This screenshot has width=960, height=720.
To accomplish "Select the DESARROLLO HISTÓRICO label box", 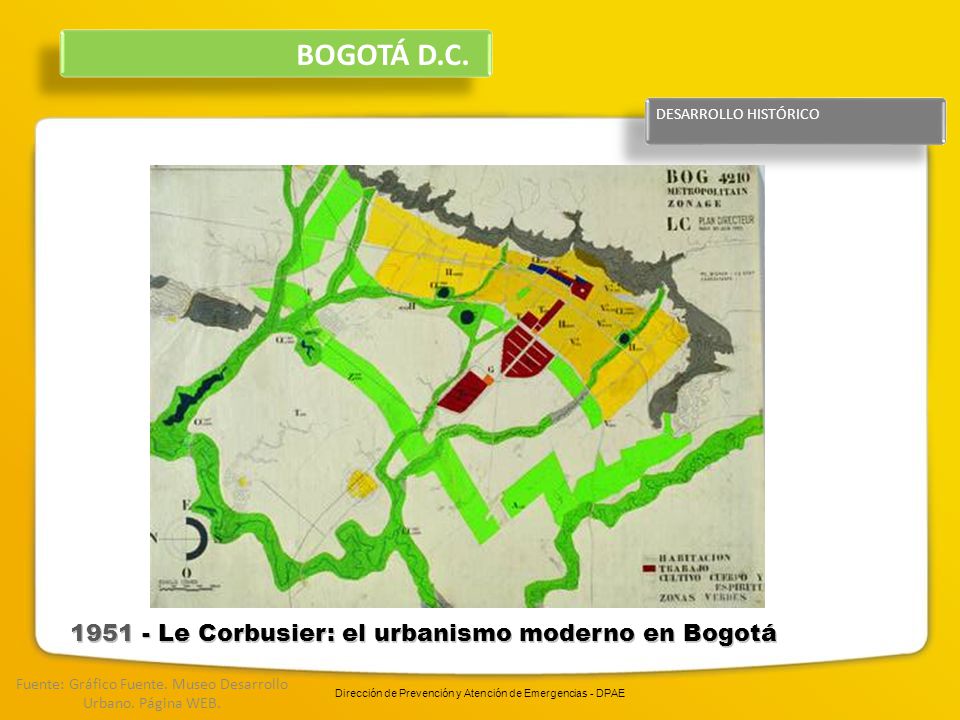I will pyautogui.click(x=795, y=121).
